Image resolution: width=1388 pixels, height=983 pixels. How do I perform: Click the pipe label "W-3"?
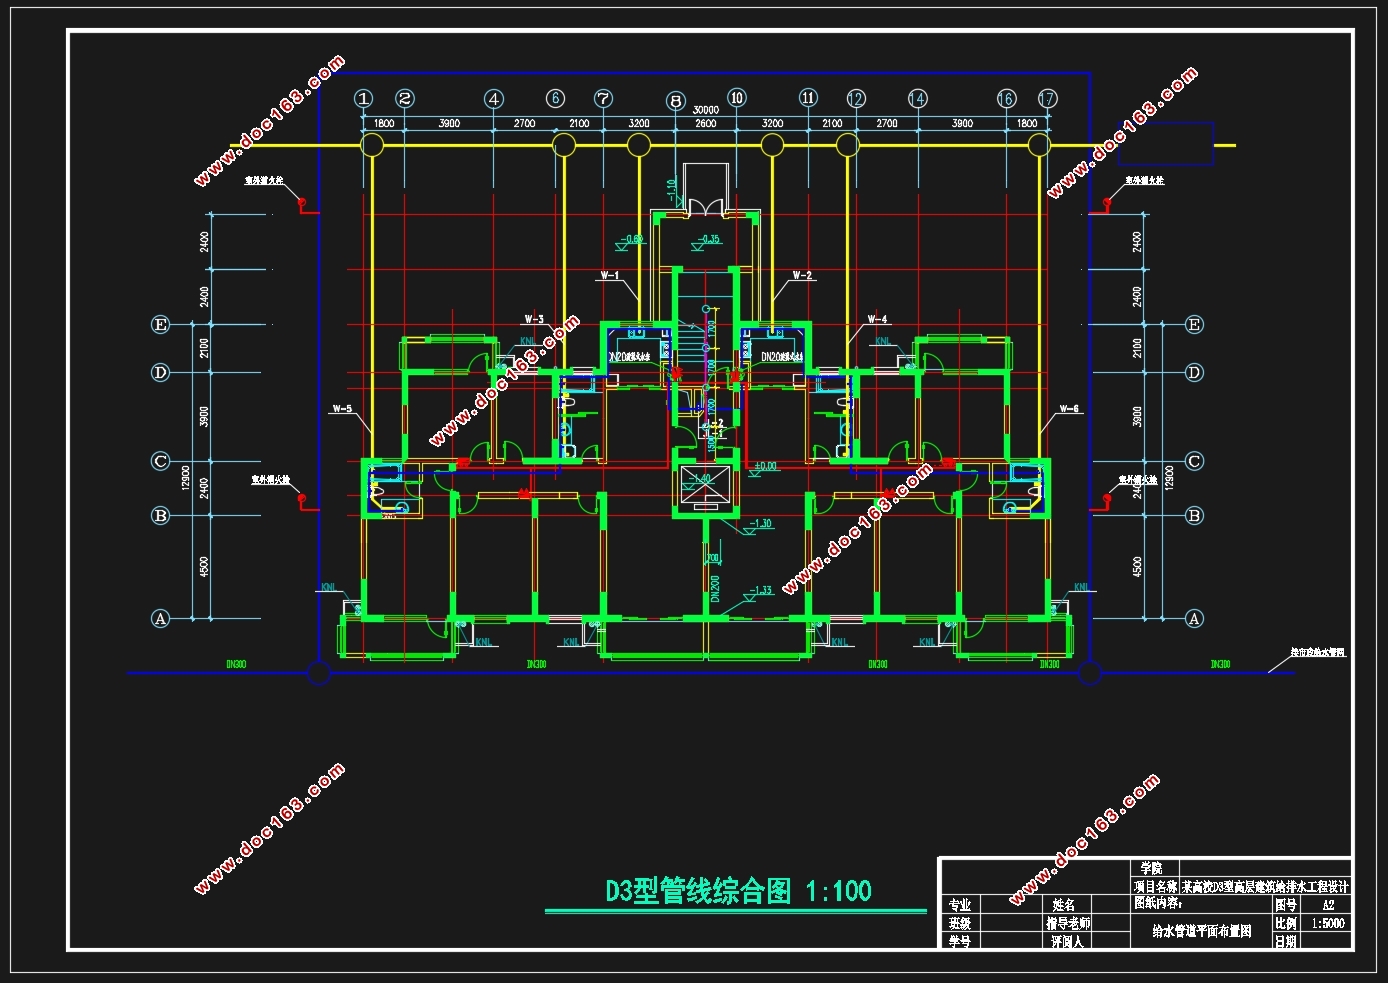coord(534,319)
